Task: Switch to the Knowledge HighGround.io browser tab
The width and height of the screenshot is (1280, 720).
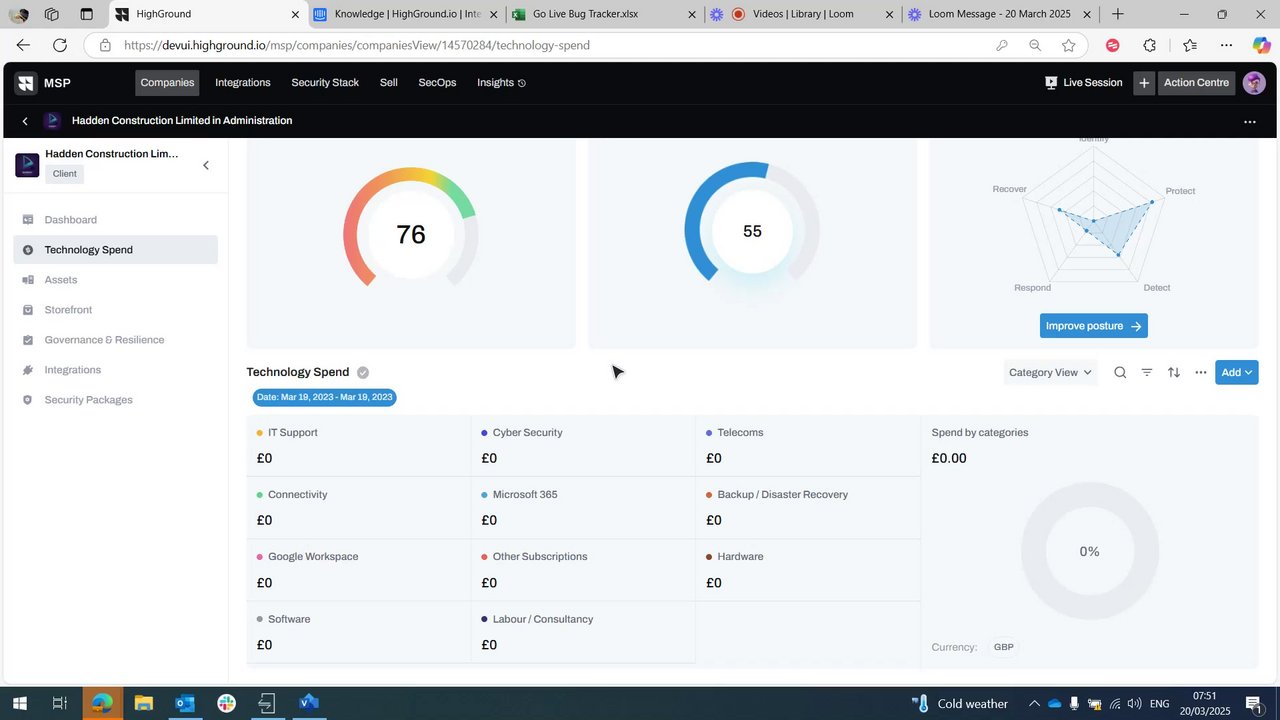Action: 405,14
